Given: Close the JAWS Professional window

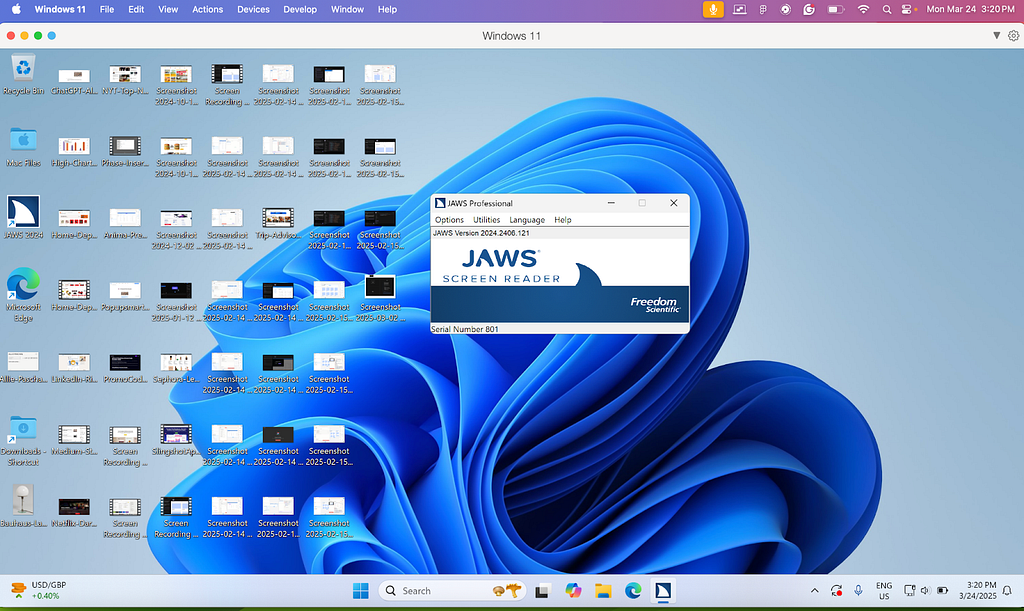Looking at the screenshot, I should pos(673,203).
